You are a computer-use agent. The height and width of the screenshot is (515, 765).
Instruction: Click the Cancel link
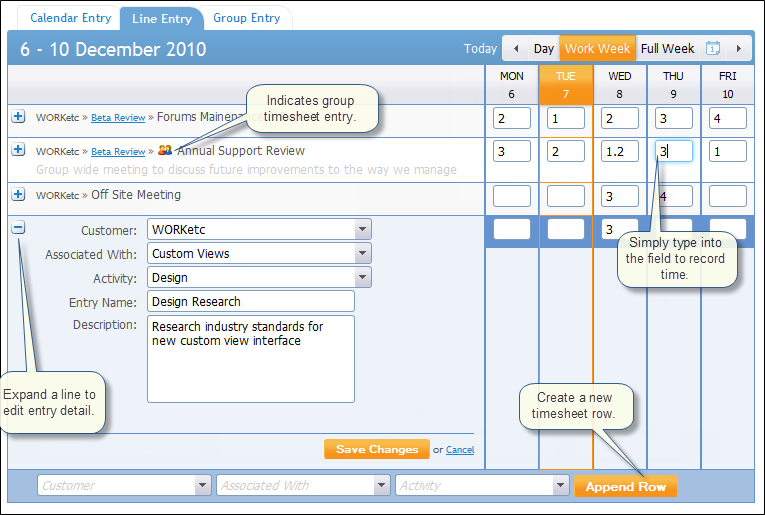coord(460,450)
